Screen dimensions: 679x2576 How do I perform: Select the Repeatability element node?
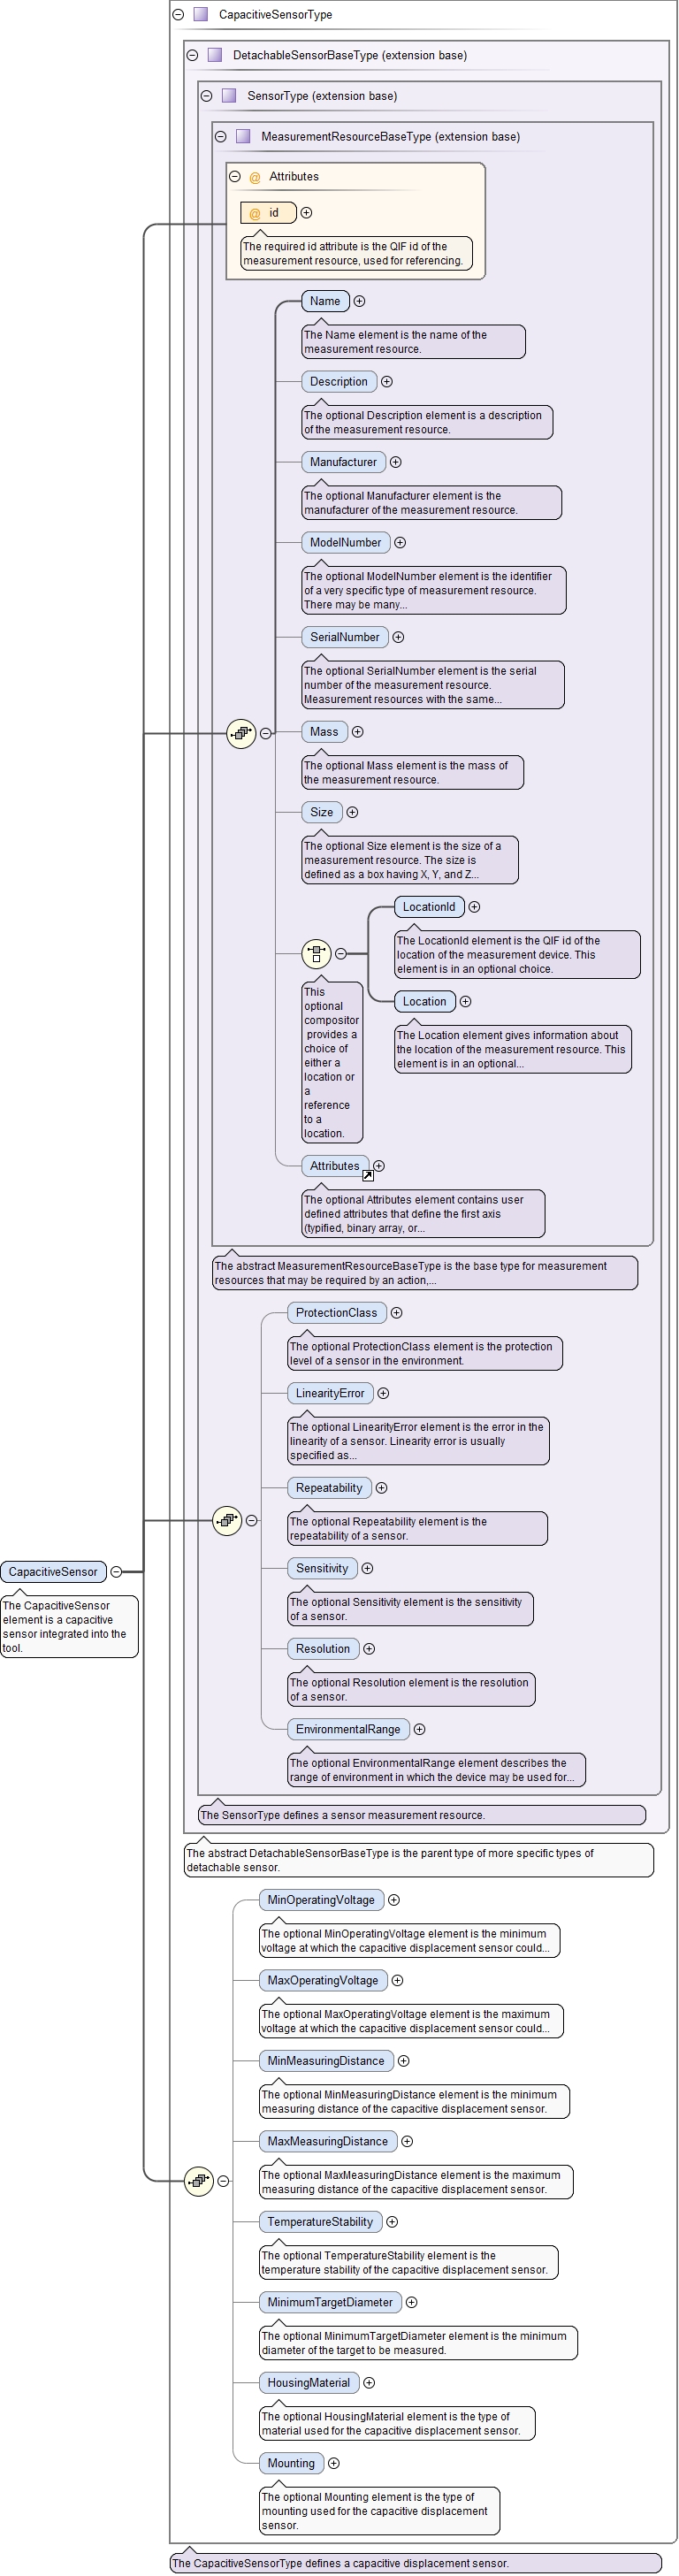(329, 1488)
